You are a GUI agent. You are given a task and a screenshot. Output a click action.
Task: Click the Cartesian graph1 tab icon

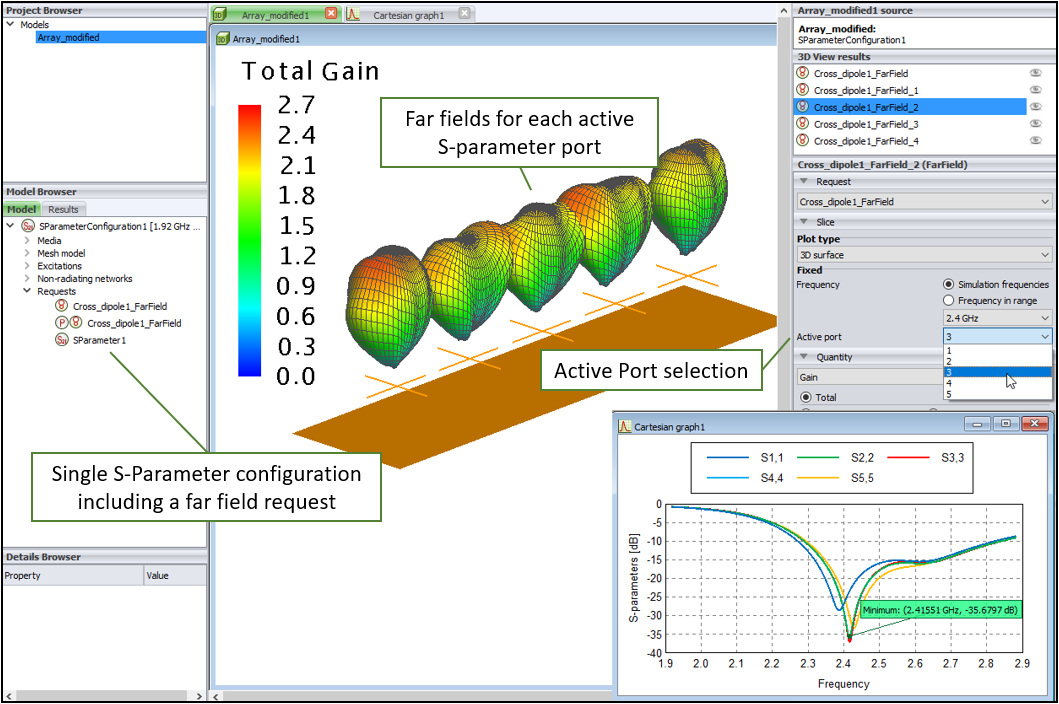[x=354, y=15]
